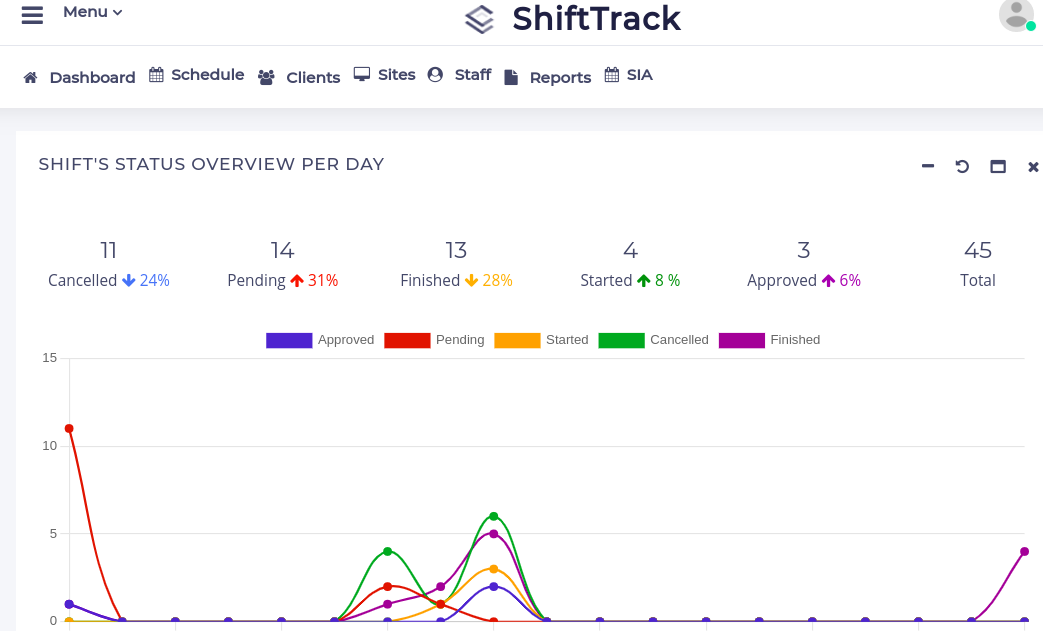Maximize the status overview panel
This screenshot has width=1043, height=631.
(x=998, y=166)
